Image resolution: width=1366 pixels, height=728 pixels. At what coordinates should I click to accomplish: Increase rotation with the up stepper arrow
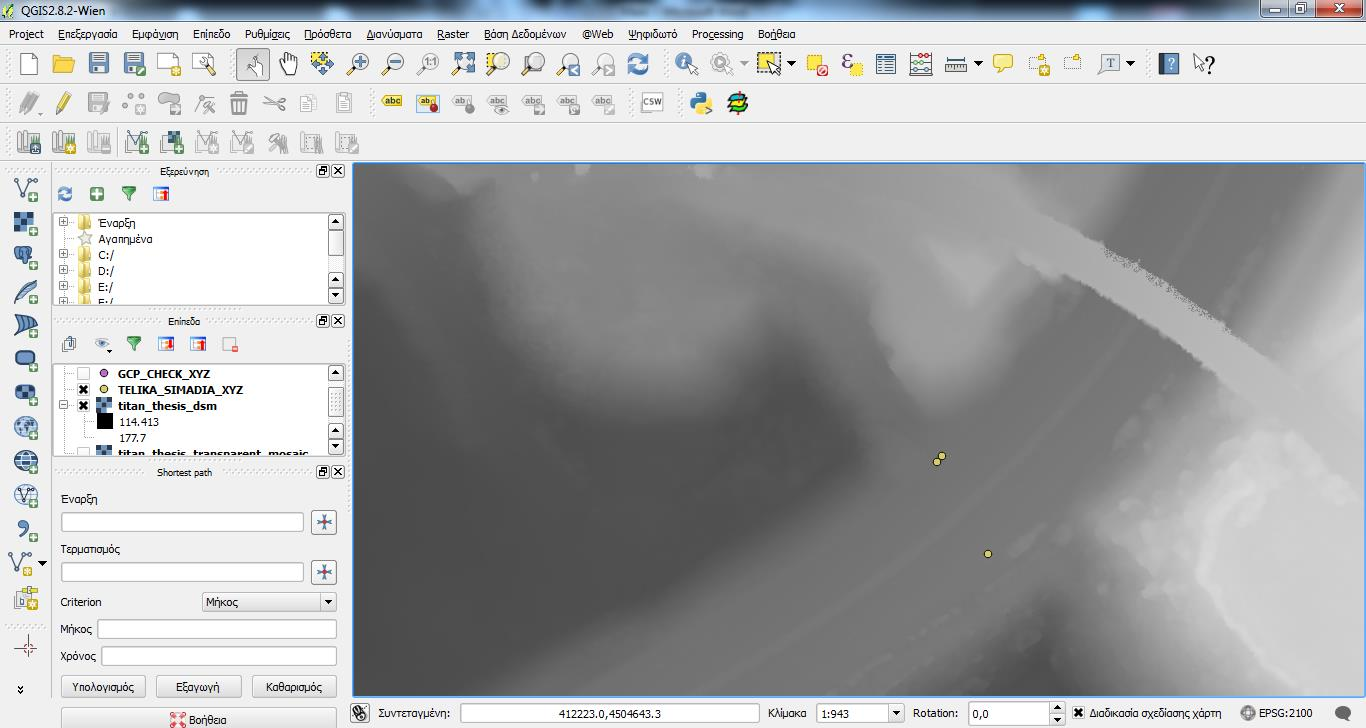1057,708
